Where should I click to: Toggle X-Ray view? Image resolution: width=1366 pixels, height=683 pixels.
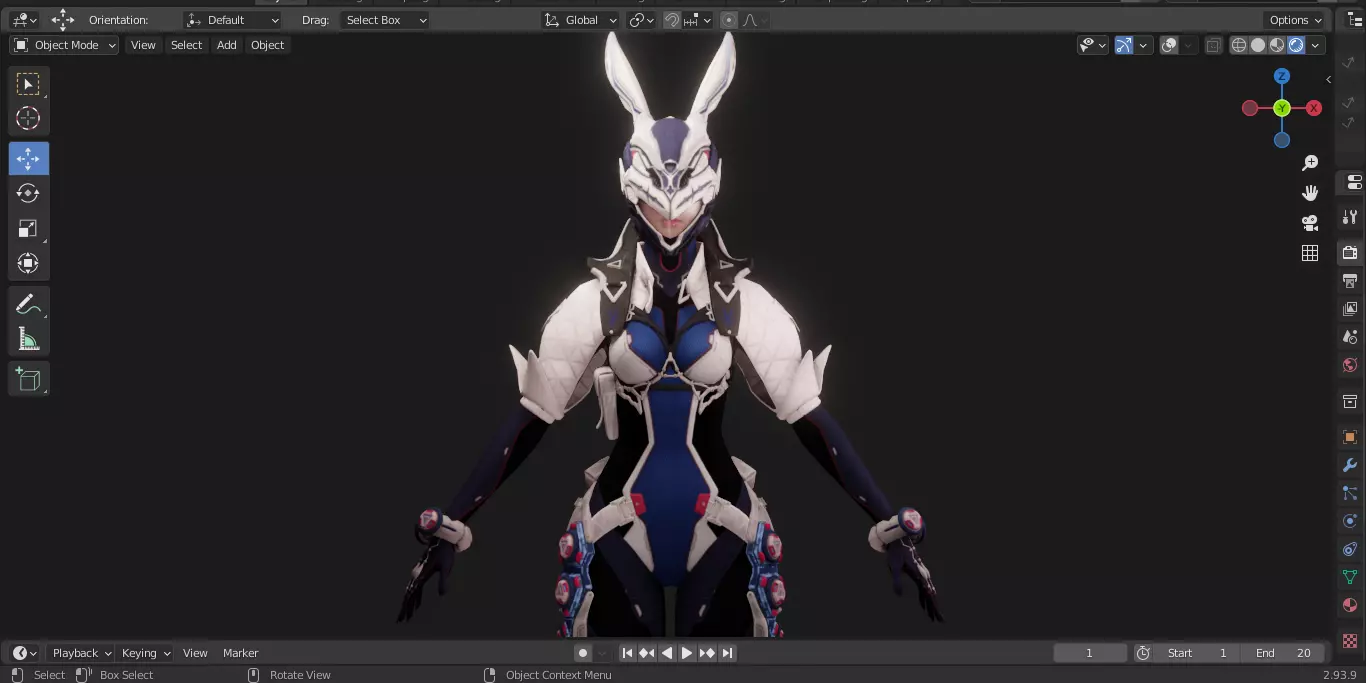(x=1213, y=45)
